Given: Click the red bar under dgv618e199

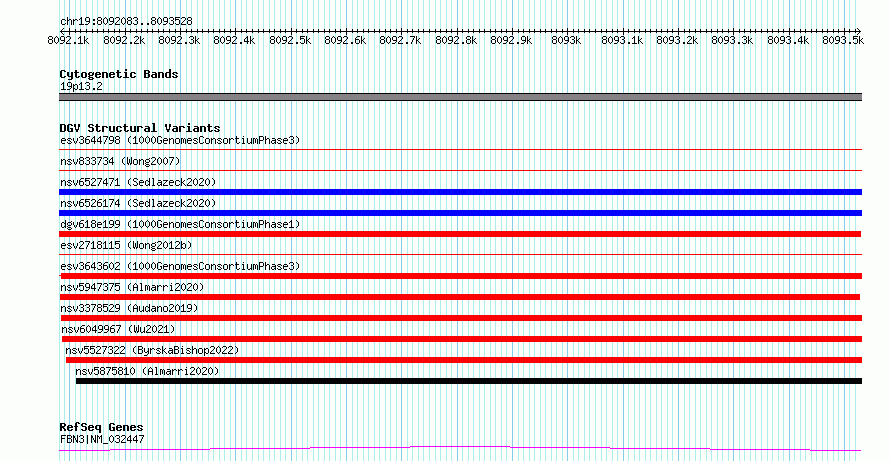Looking at the screenshot, I should tap(460, 234).
